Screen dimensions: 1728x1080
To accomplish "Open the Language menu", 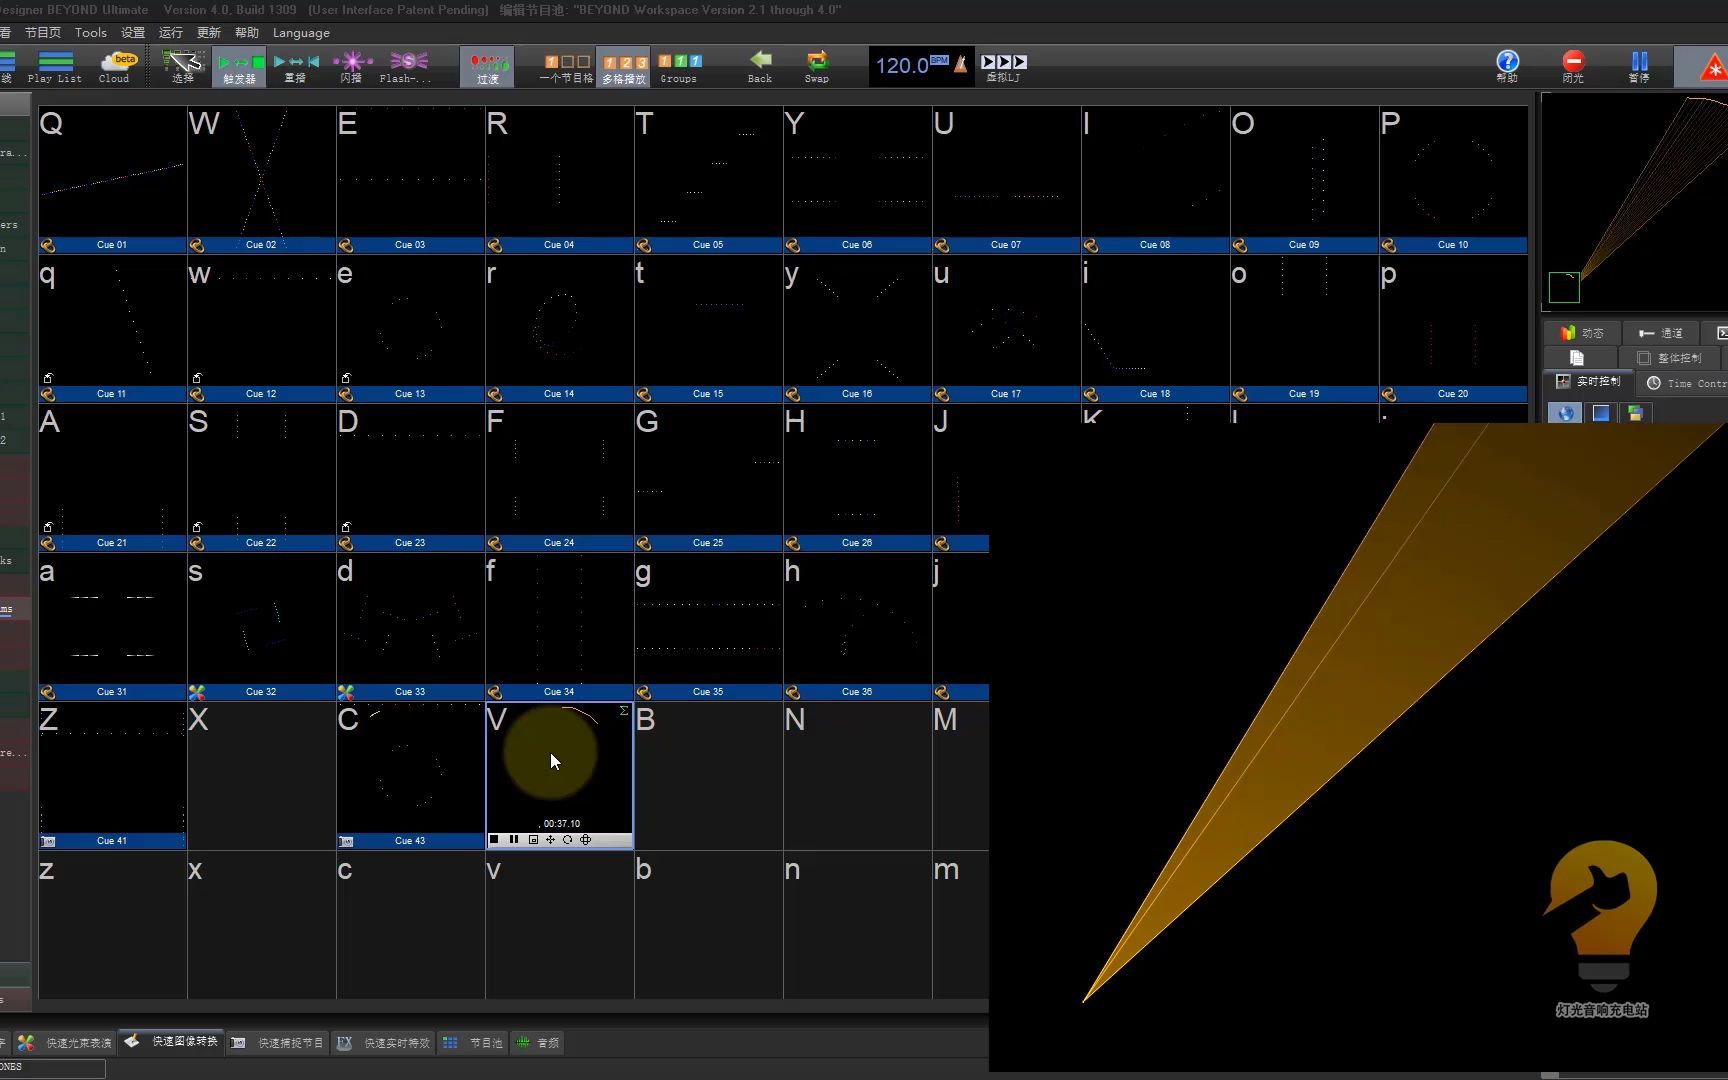I will pyautogui.click(x=301, y=32).
